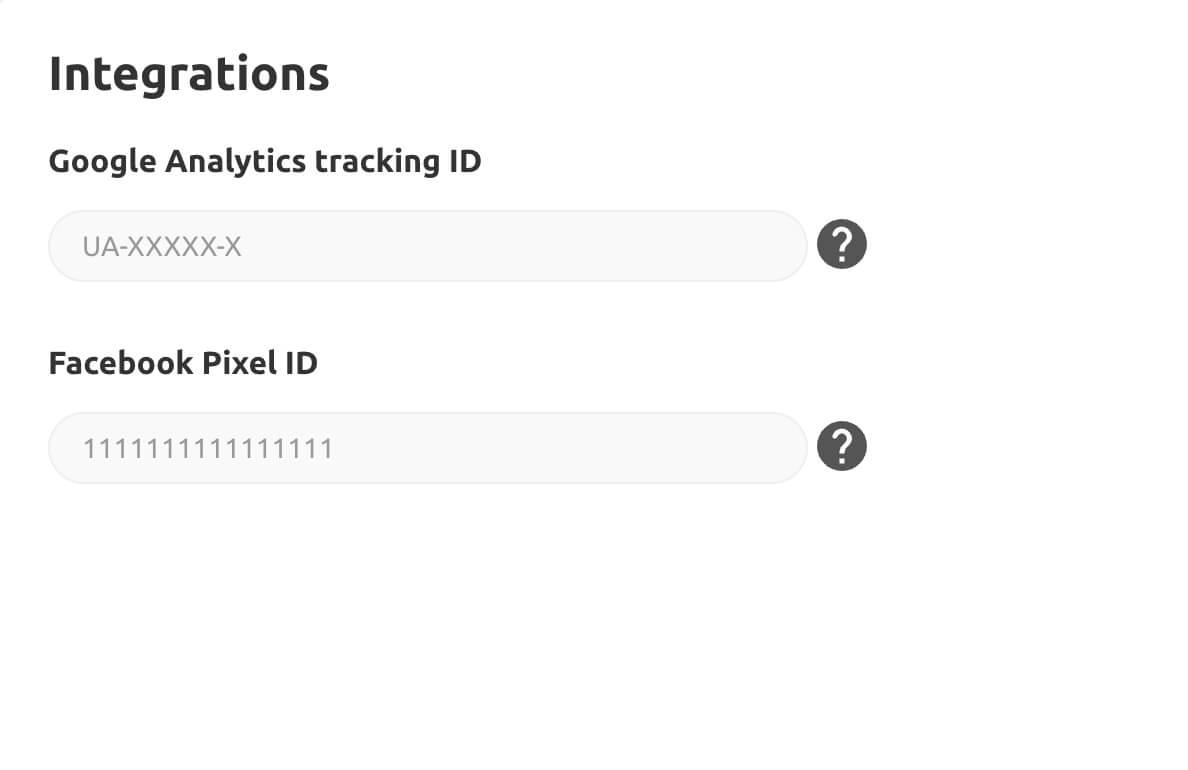The width and height of the screenshot is (1188, 770).
Task: Select the tracking ID text box
Action: [427, 246]
